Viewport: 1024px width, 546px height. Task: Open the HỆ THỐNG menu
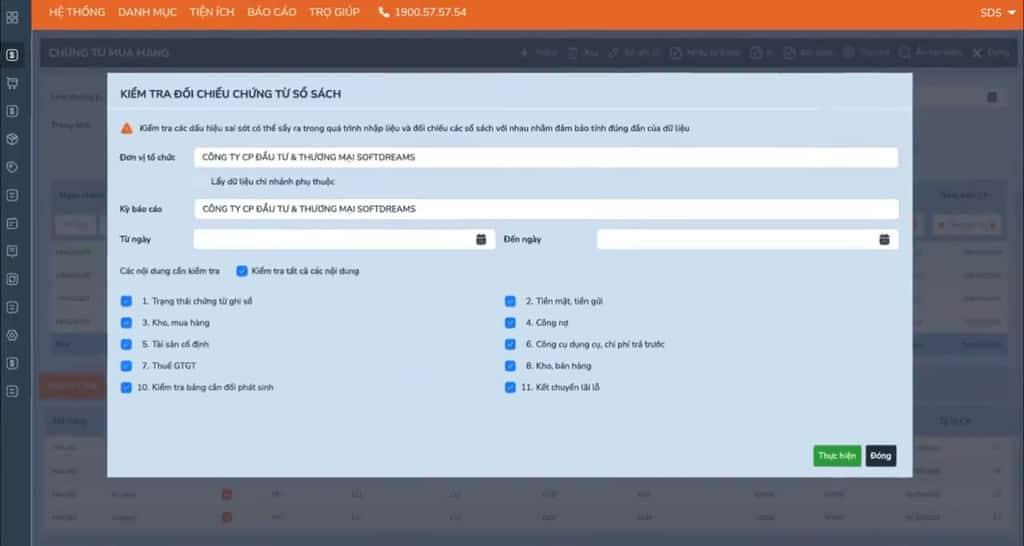click(x=77, y=12)
